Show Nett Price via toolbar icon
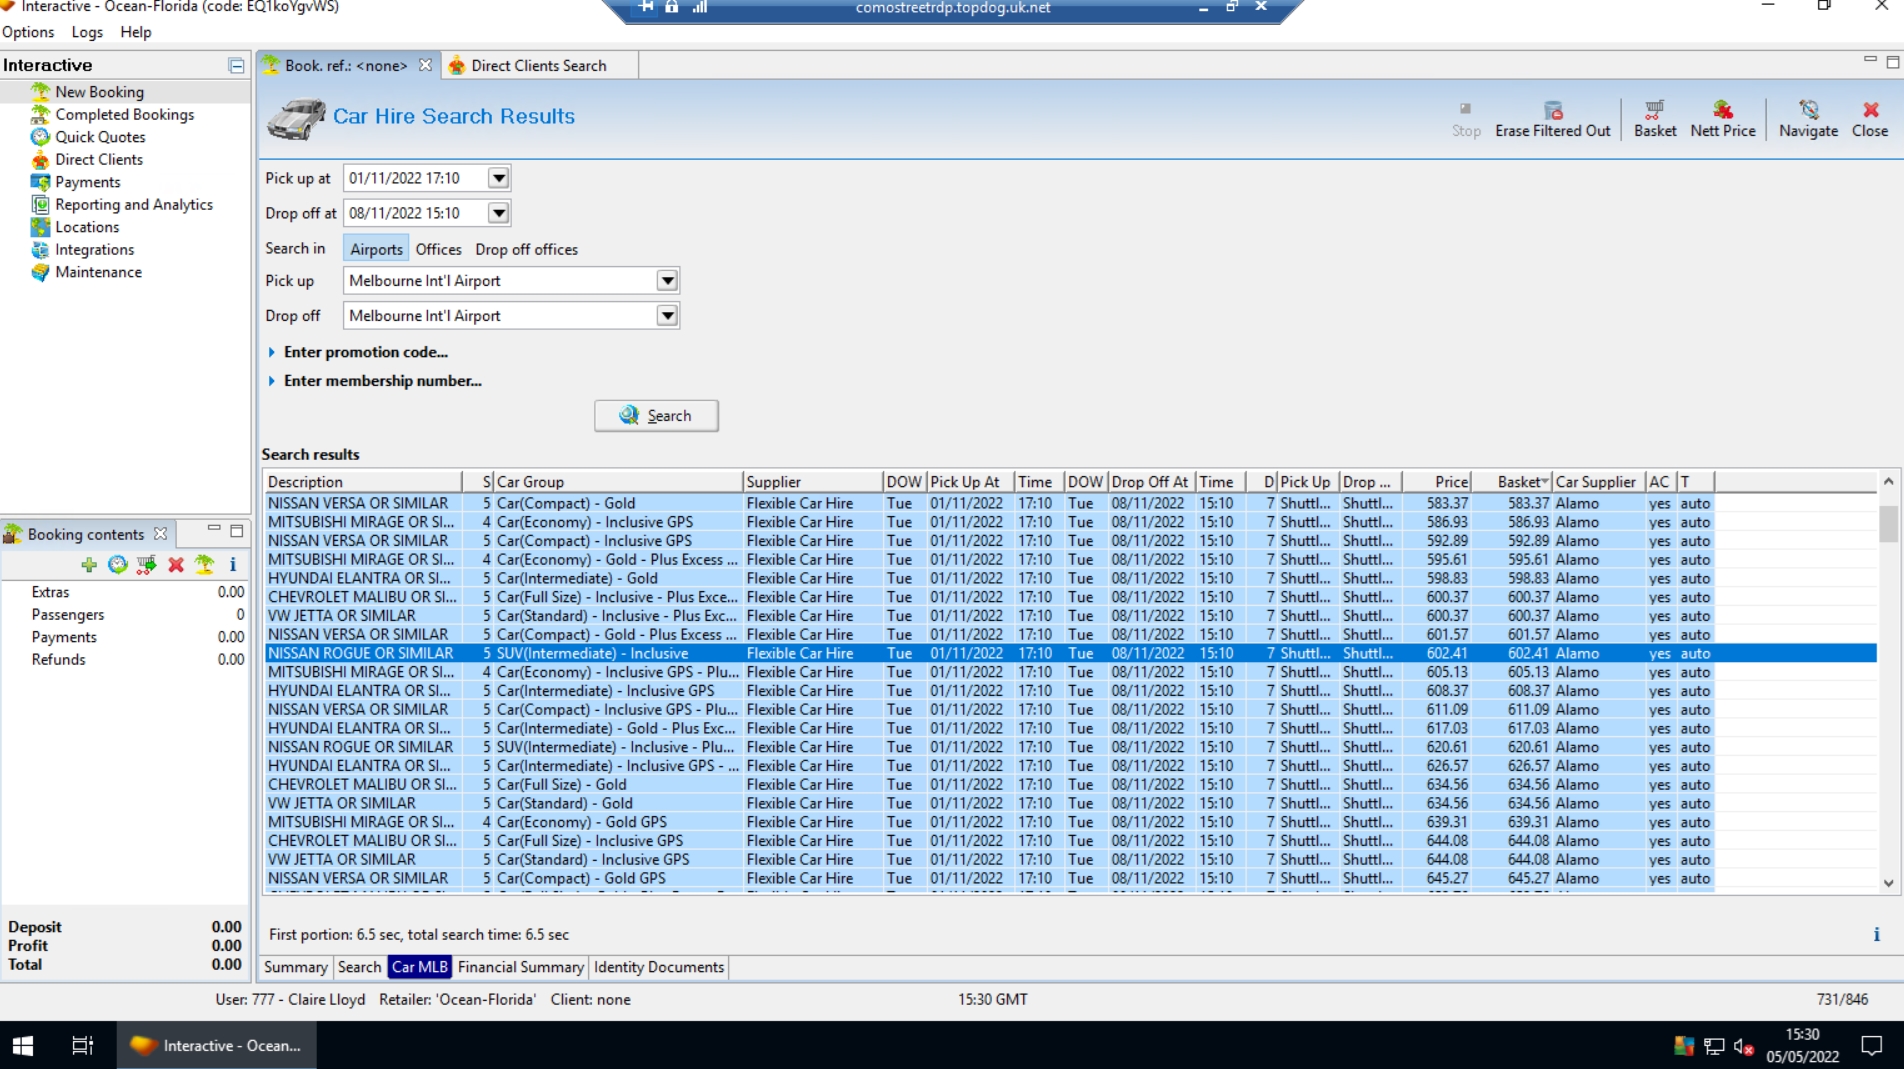The height and width of the screenshot is (1069, 1904). point(1722,119)
